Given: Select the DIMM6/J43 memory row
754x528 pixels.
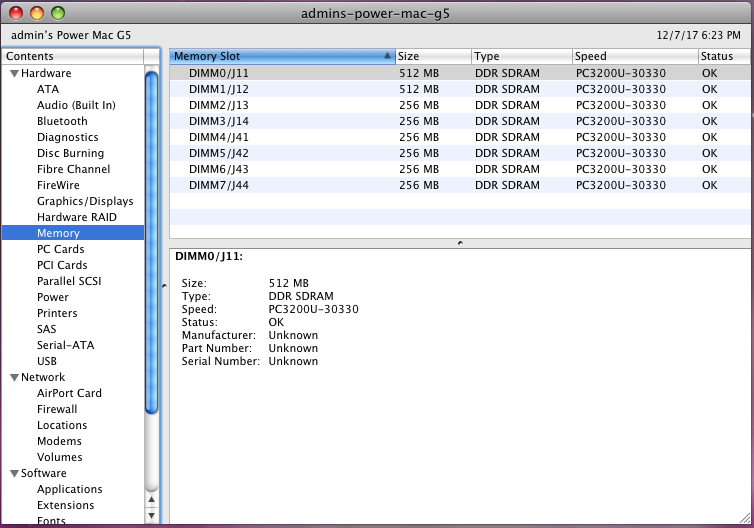Looking at the screenshot, I should [x=460, y=169].
